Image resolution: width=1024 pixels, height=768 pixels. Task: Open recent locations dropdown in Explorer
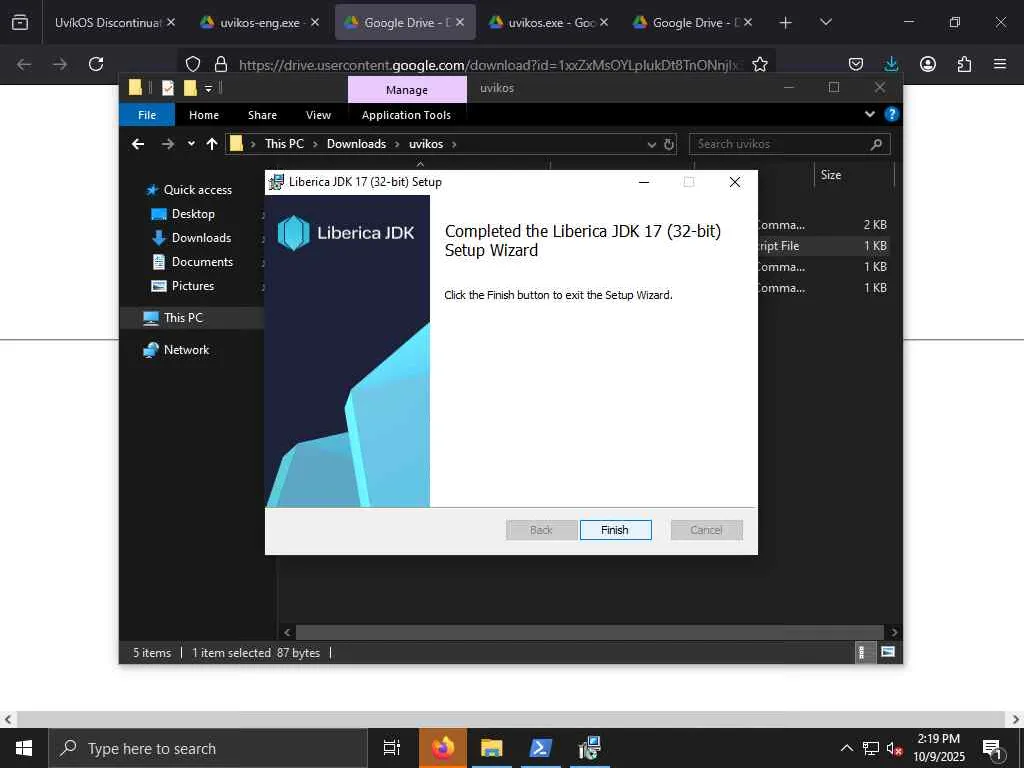(x=191, y=144)
